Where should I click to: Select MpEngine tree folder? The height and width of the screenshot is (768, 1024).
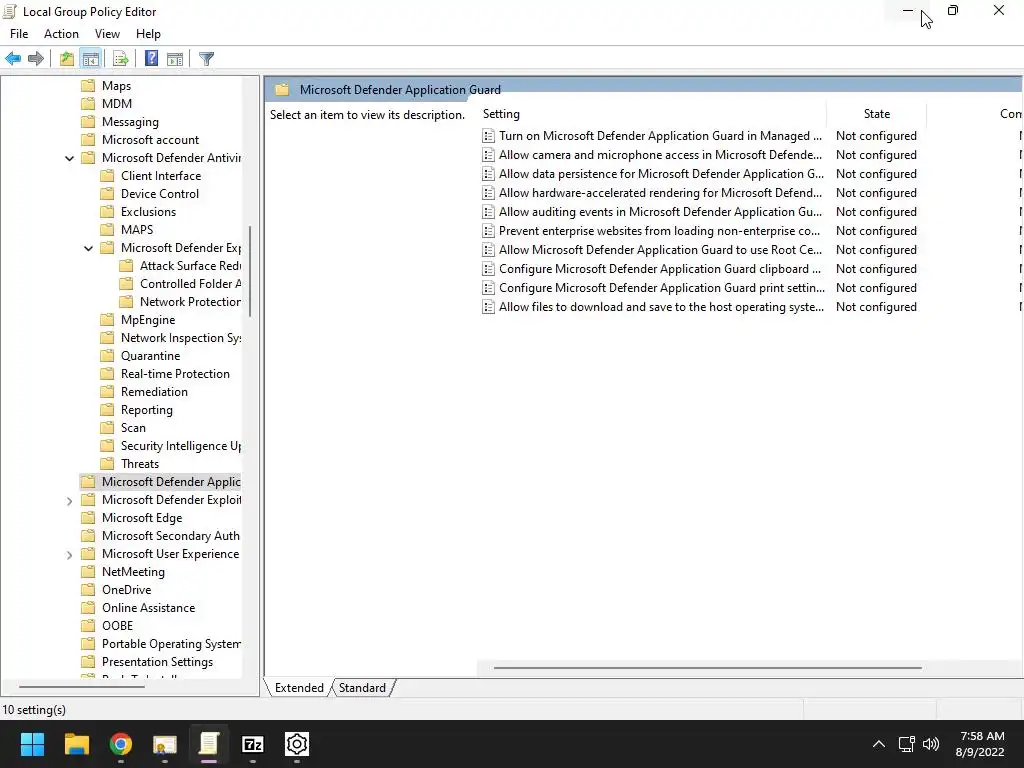(x=148, y=320)
